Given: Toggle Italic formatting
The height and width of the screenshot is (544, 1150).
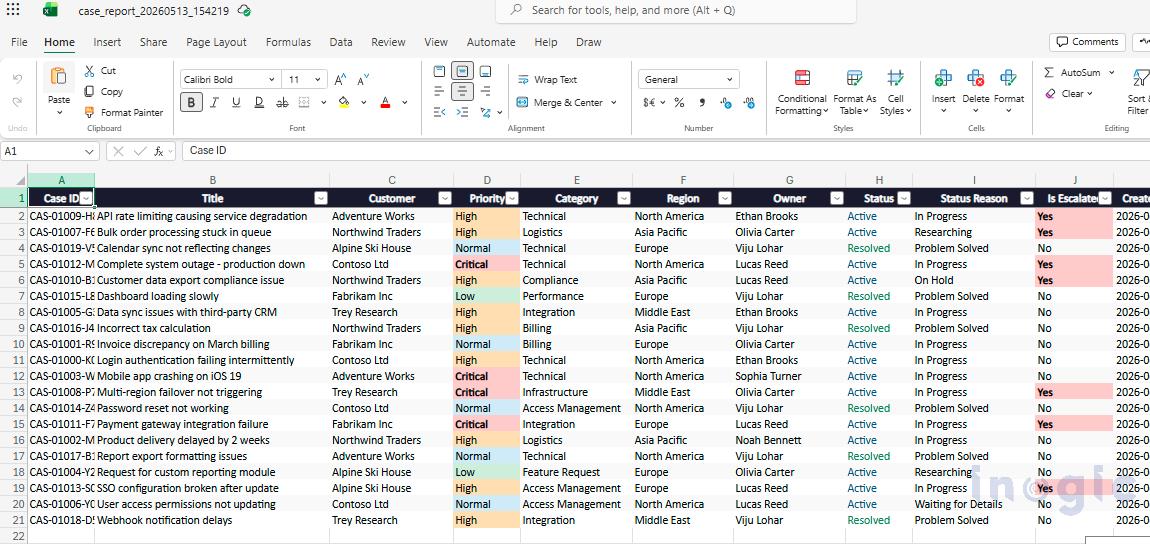Looking at the screenshot, I should click(214, 103).
